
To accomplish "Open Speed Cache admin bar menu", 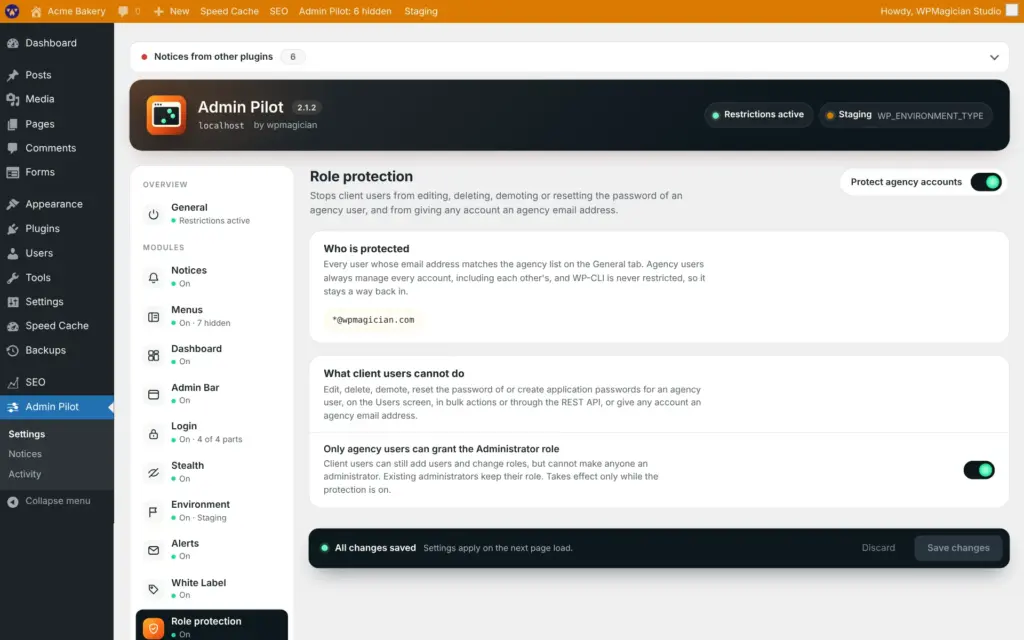I will 229,11.
